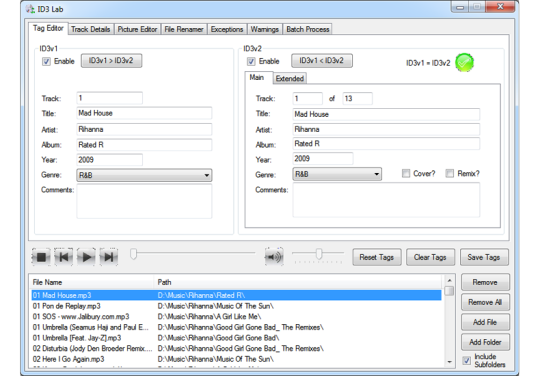
Task: Click the playback position slider thumb
Action: click(x=133, y=254)
